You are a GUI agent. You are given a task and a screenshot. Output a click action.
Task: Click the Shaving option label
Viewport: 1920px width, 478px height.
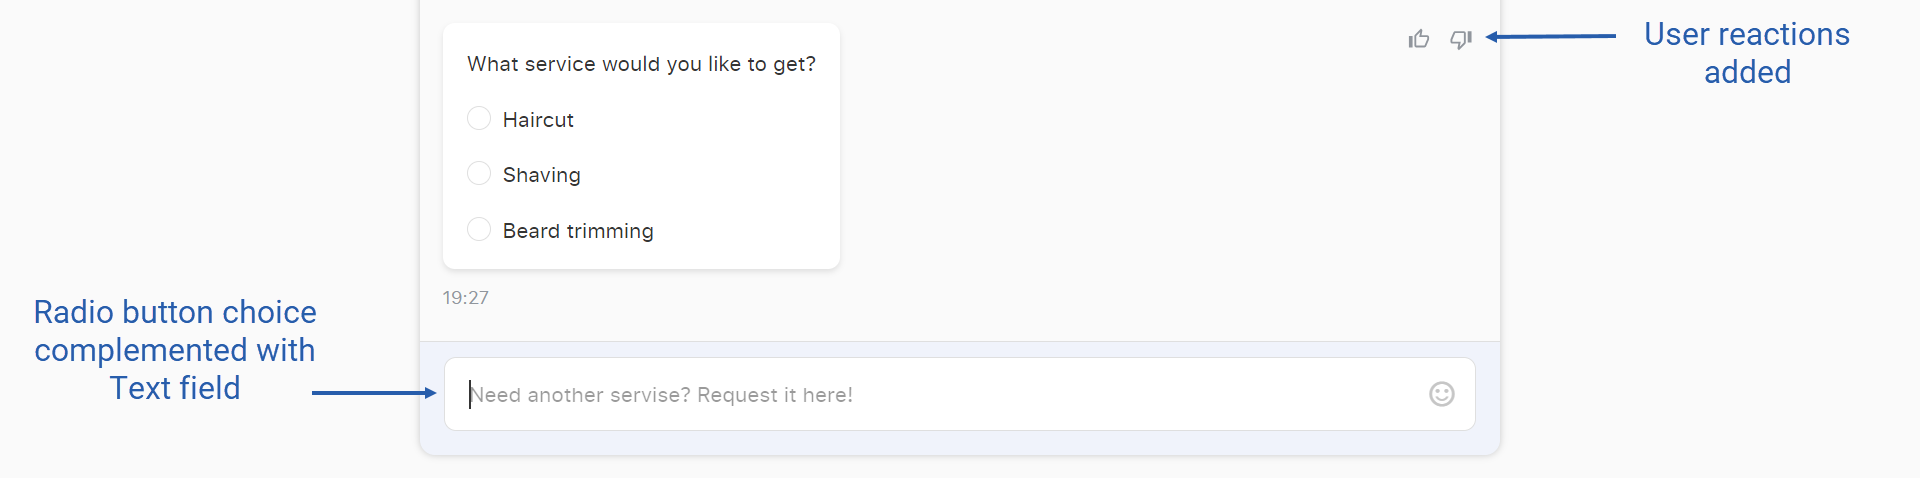pos(541,175)
